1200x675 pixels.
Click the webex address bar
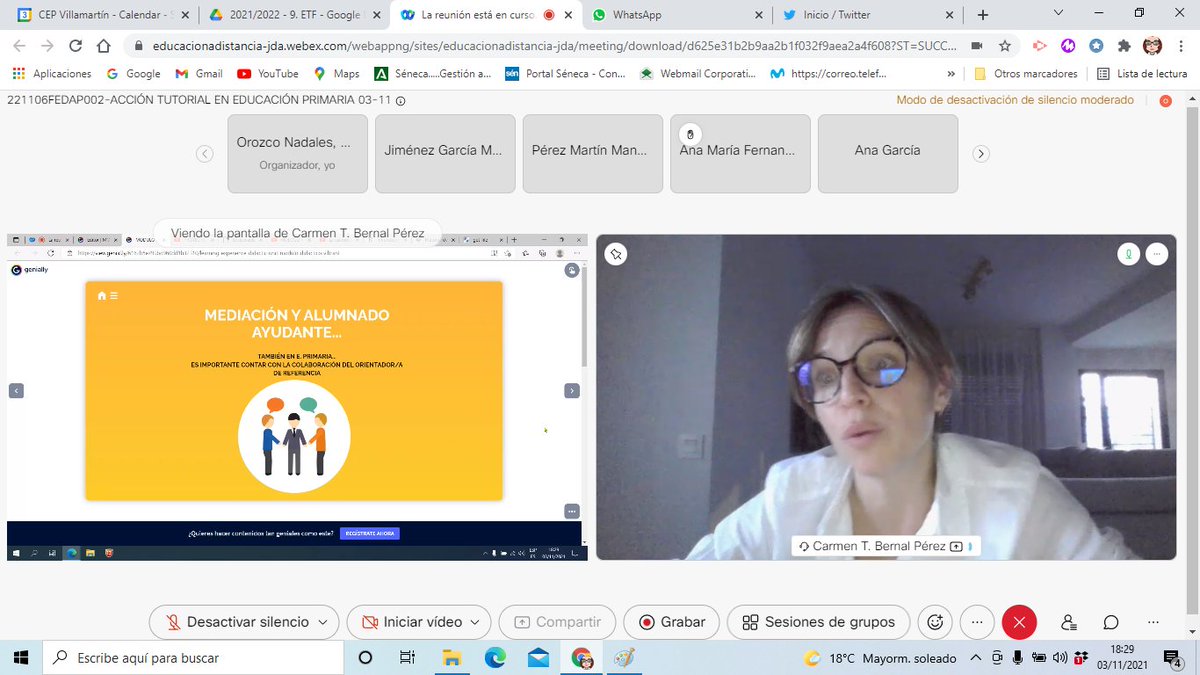pyautogui.click(x=553, y=46)
